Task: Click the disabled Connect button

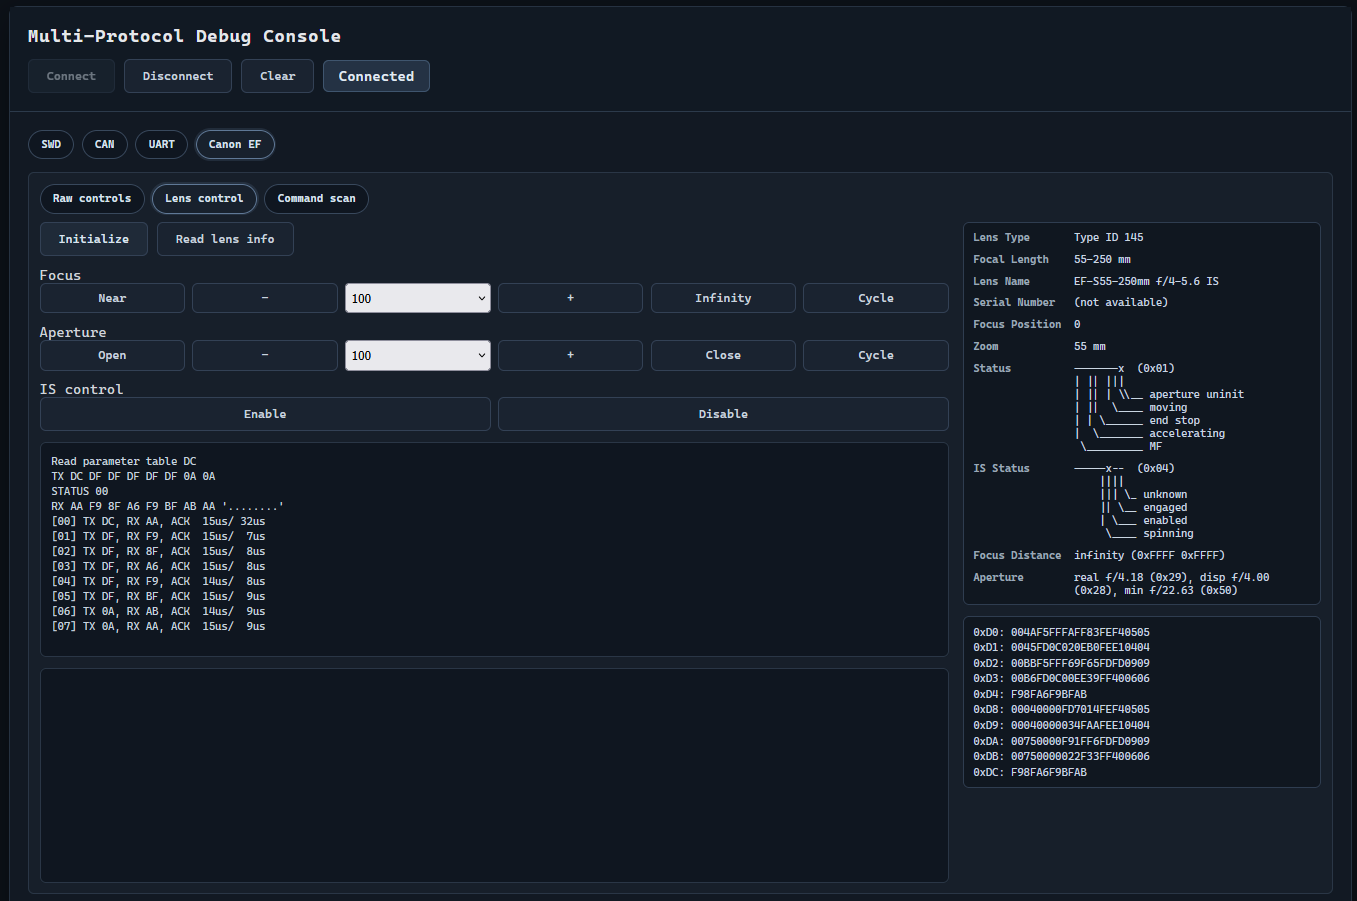Action: (71, 76)
